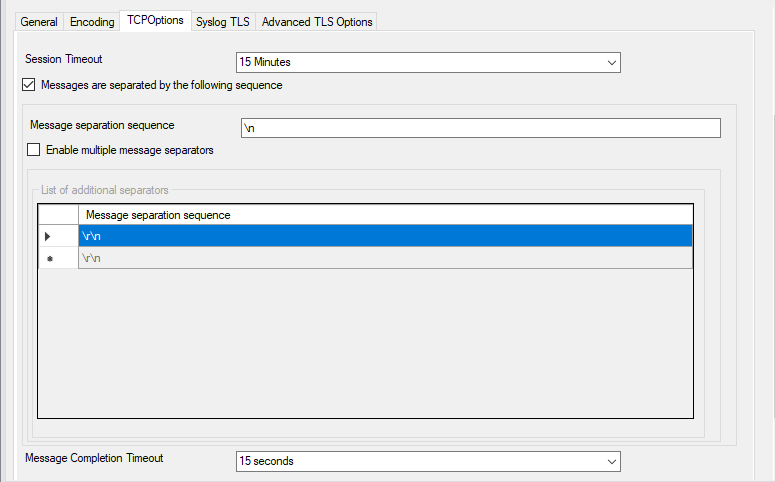Go to the Syslog TLS tab
The height and width of the screenshot is (482, 775).
(x=223, y=22)
